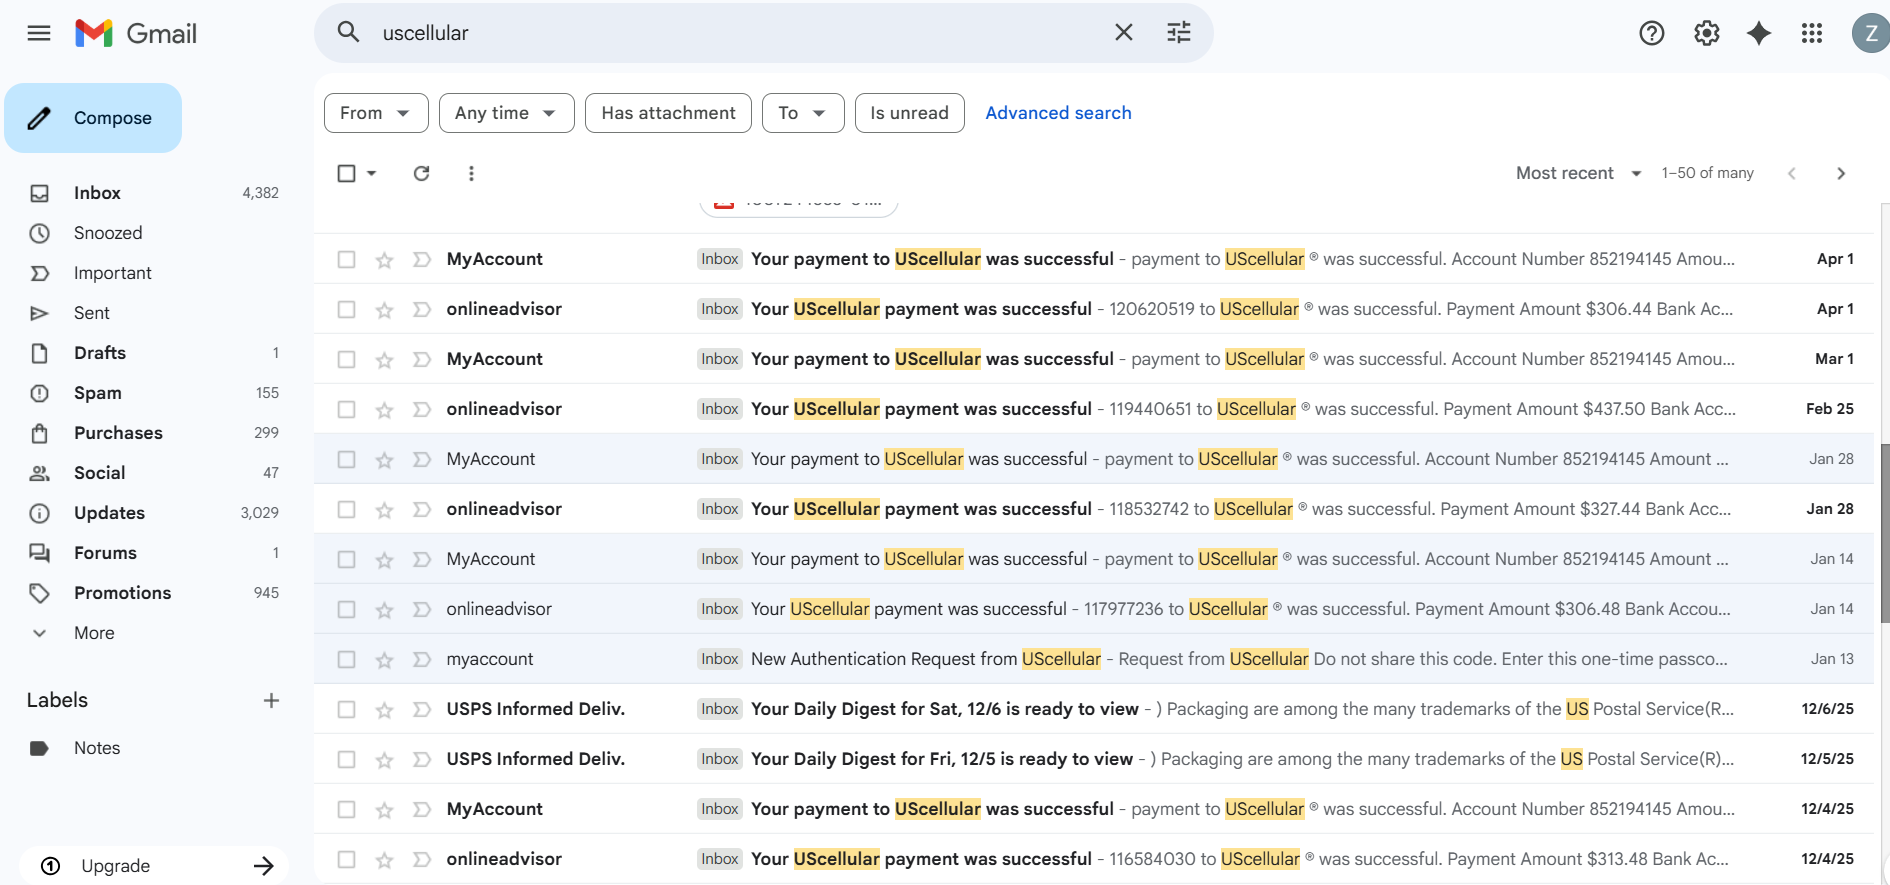Open the Google apps grid

(x=1812, y=33)
